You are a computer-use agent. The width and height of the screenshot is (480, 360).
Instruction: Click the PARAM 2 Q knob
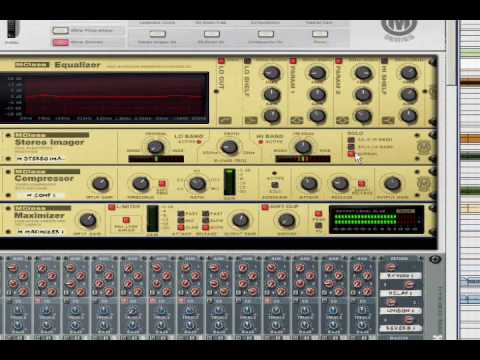click(x=363, y=116)
